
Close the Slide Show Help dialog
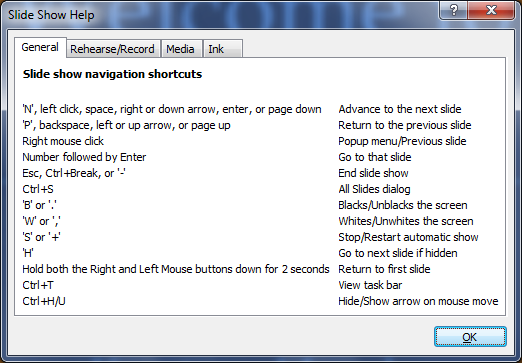(x=491, y=10)
